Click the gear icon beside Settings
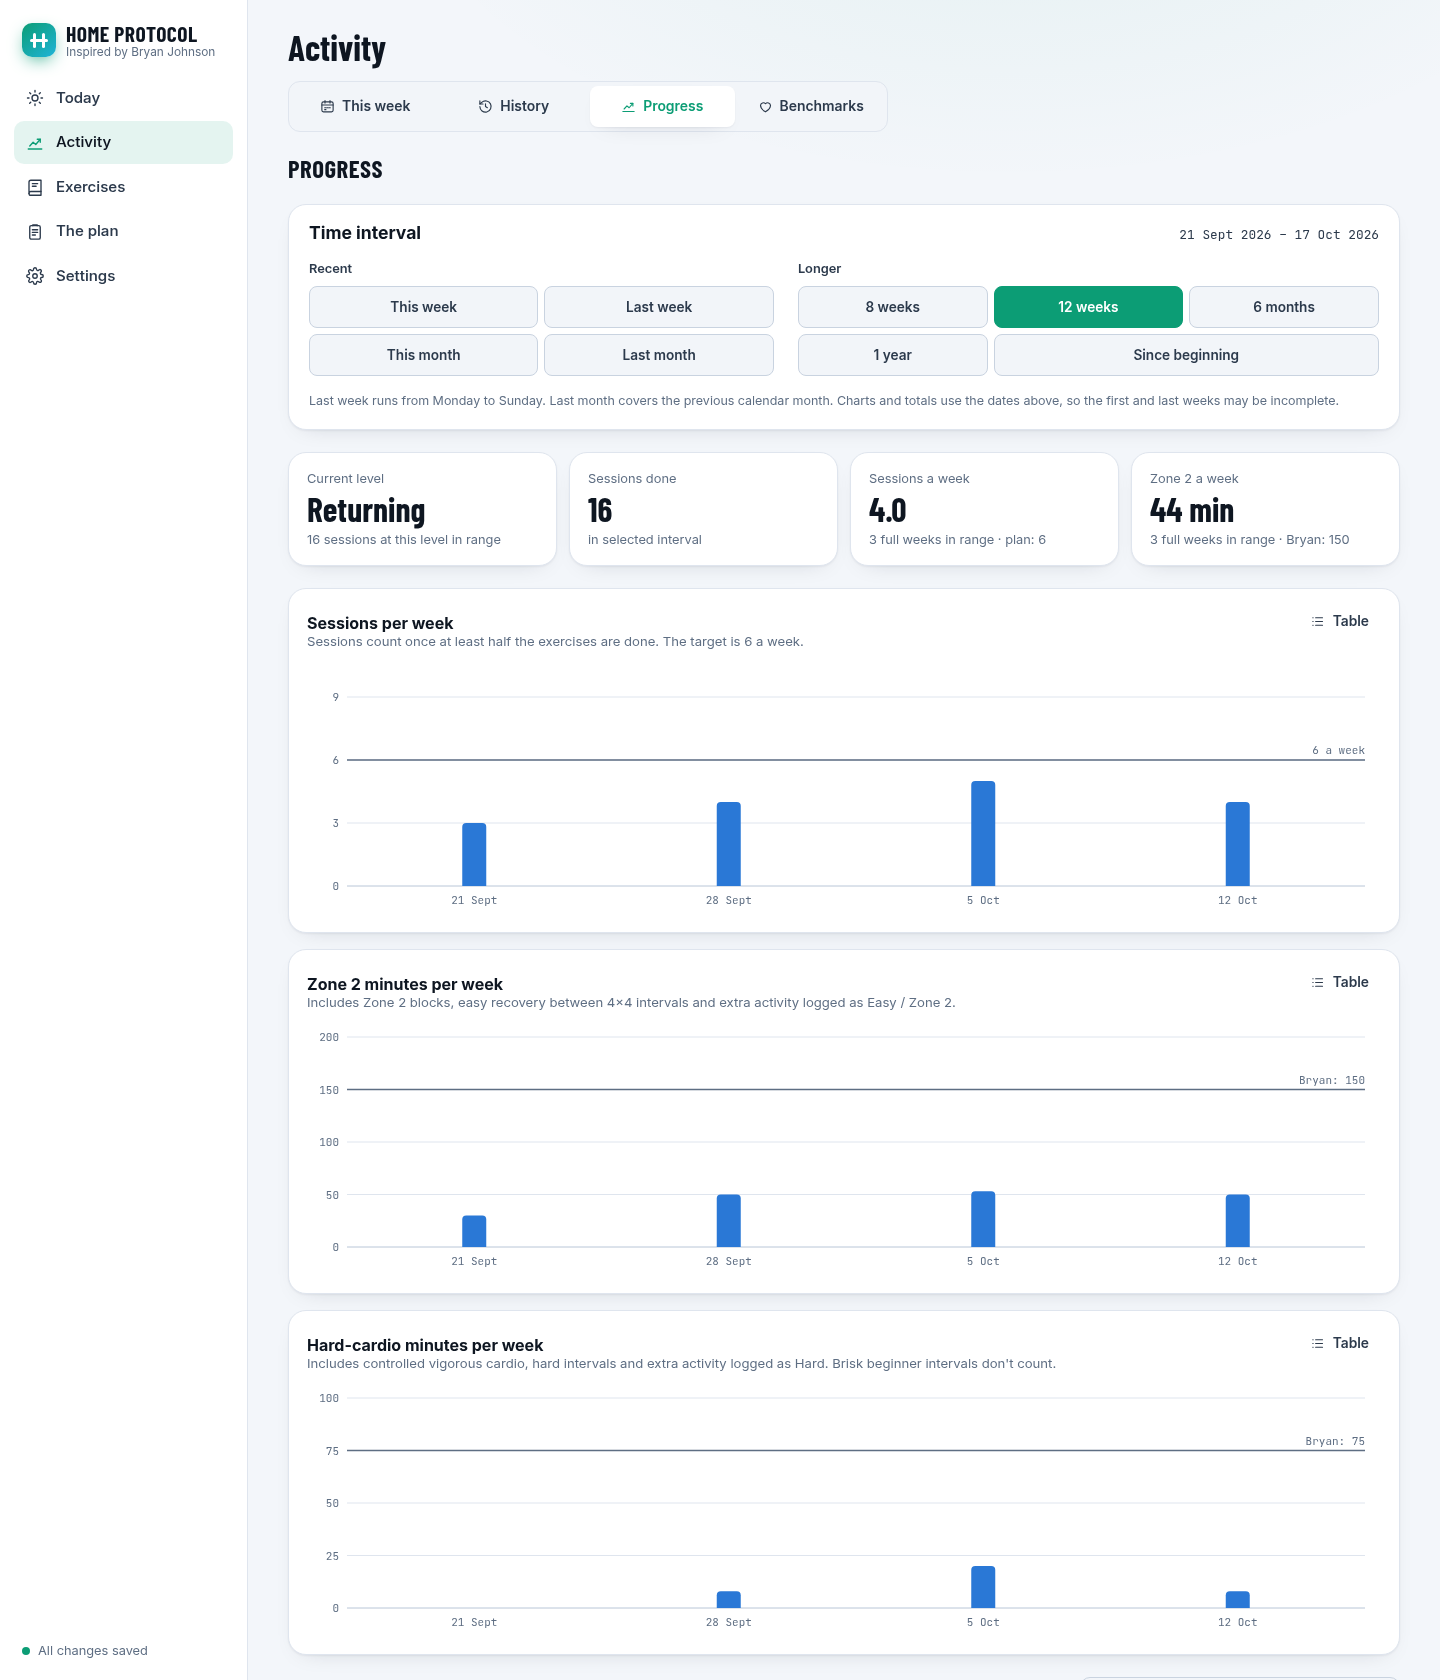The image size is (1440, 1680). [x=35, y=276]
